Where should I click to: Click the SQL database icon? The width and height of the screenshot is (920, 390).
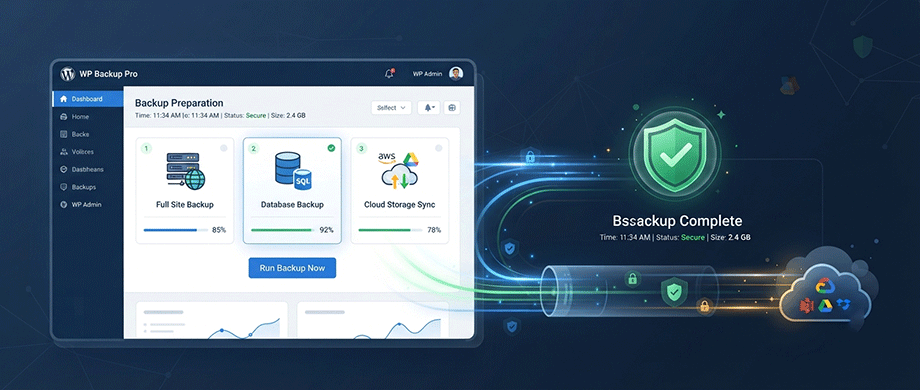click(x=292, y=170)
